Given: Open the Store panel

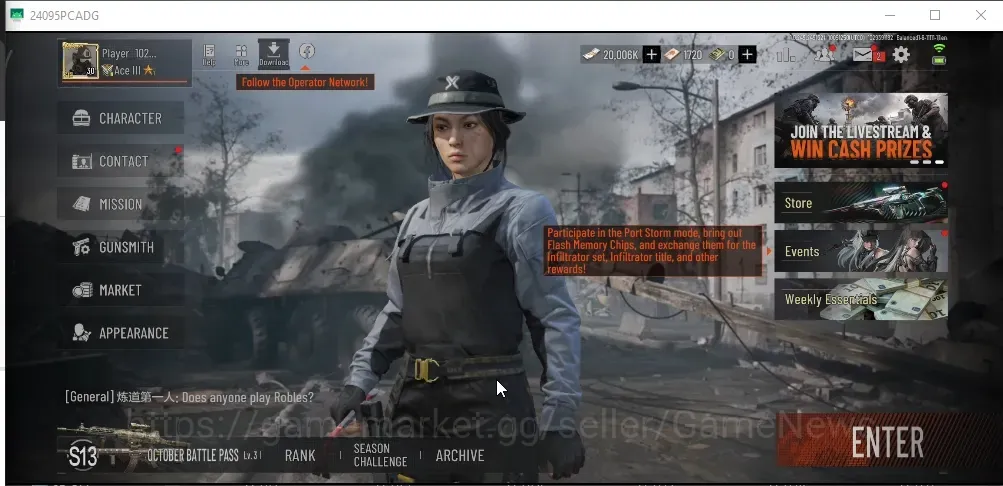Looking at the screenshot, I should (x=861, y=203).
